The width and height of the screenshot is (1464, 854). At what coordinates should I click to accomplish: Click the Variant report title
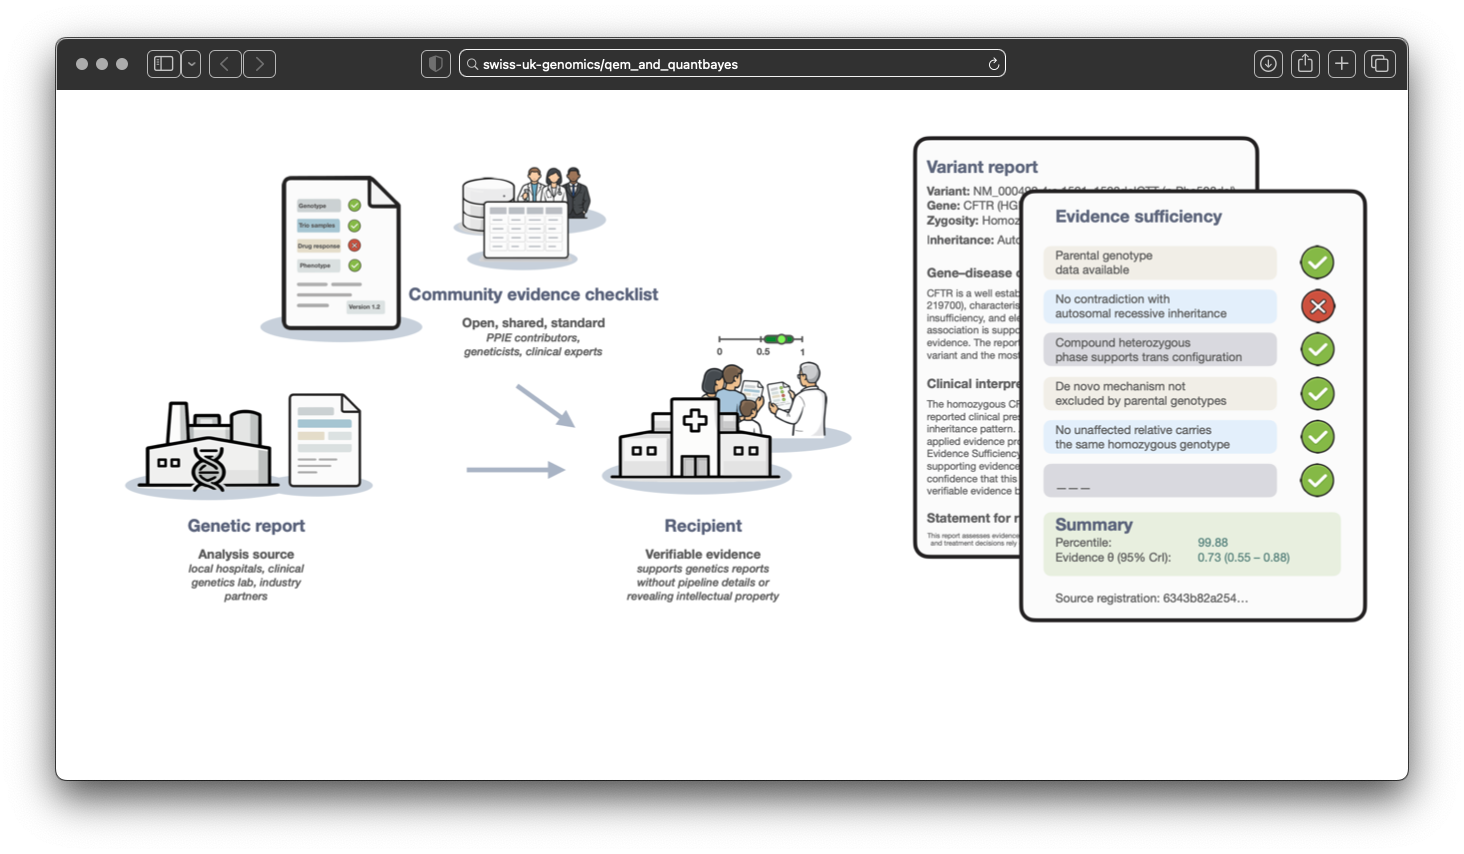(x=982, y=167)
